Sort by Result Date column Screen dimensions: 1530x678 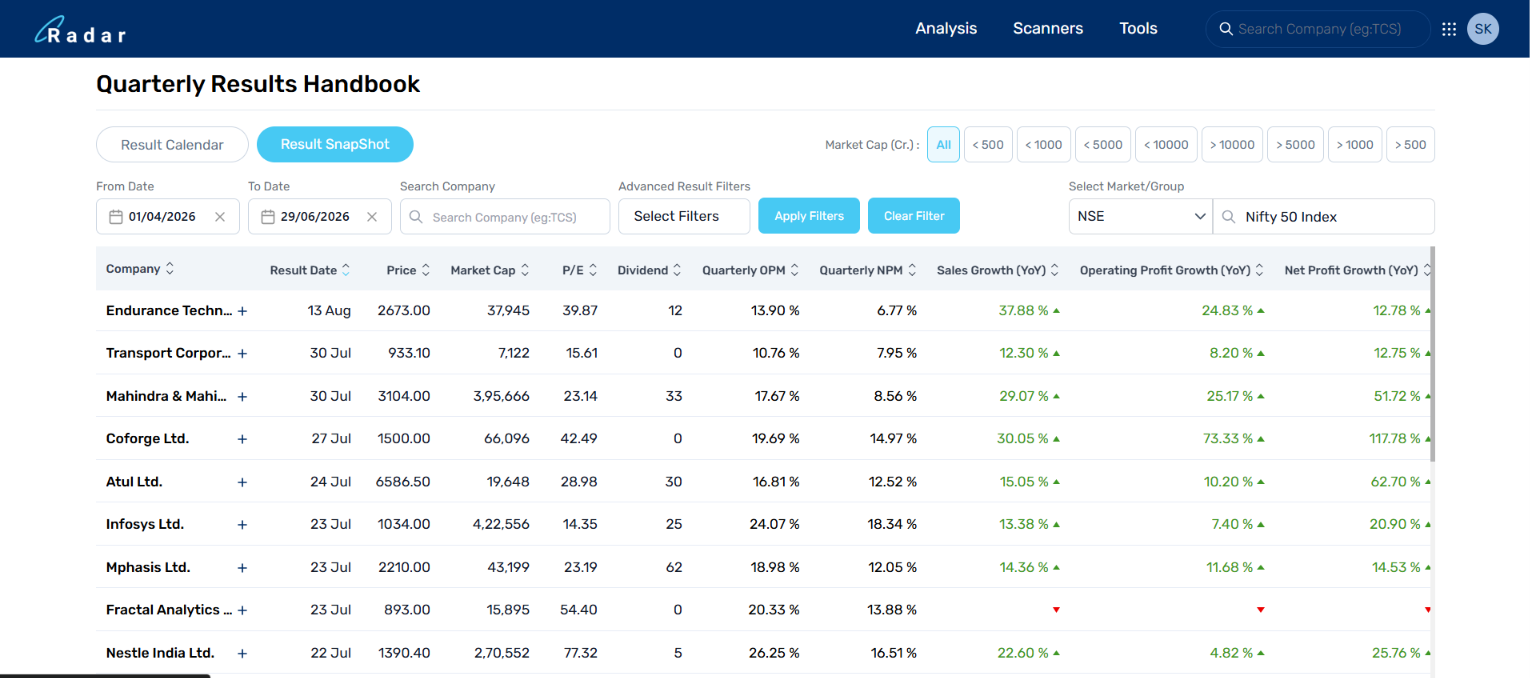tap(346, 270)
